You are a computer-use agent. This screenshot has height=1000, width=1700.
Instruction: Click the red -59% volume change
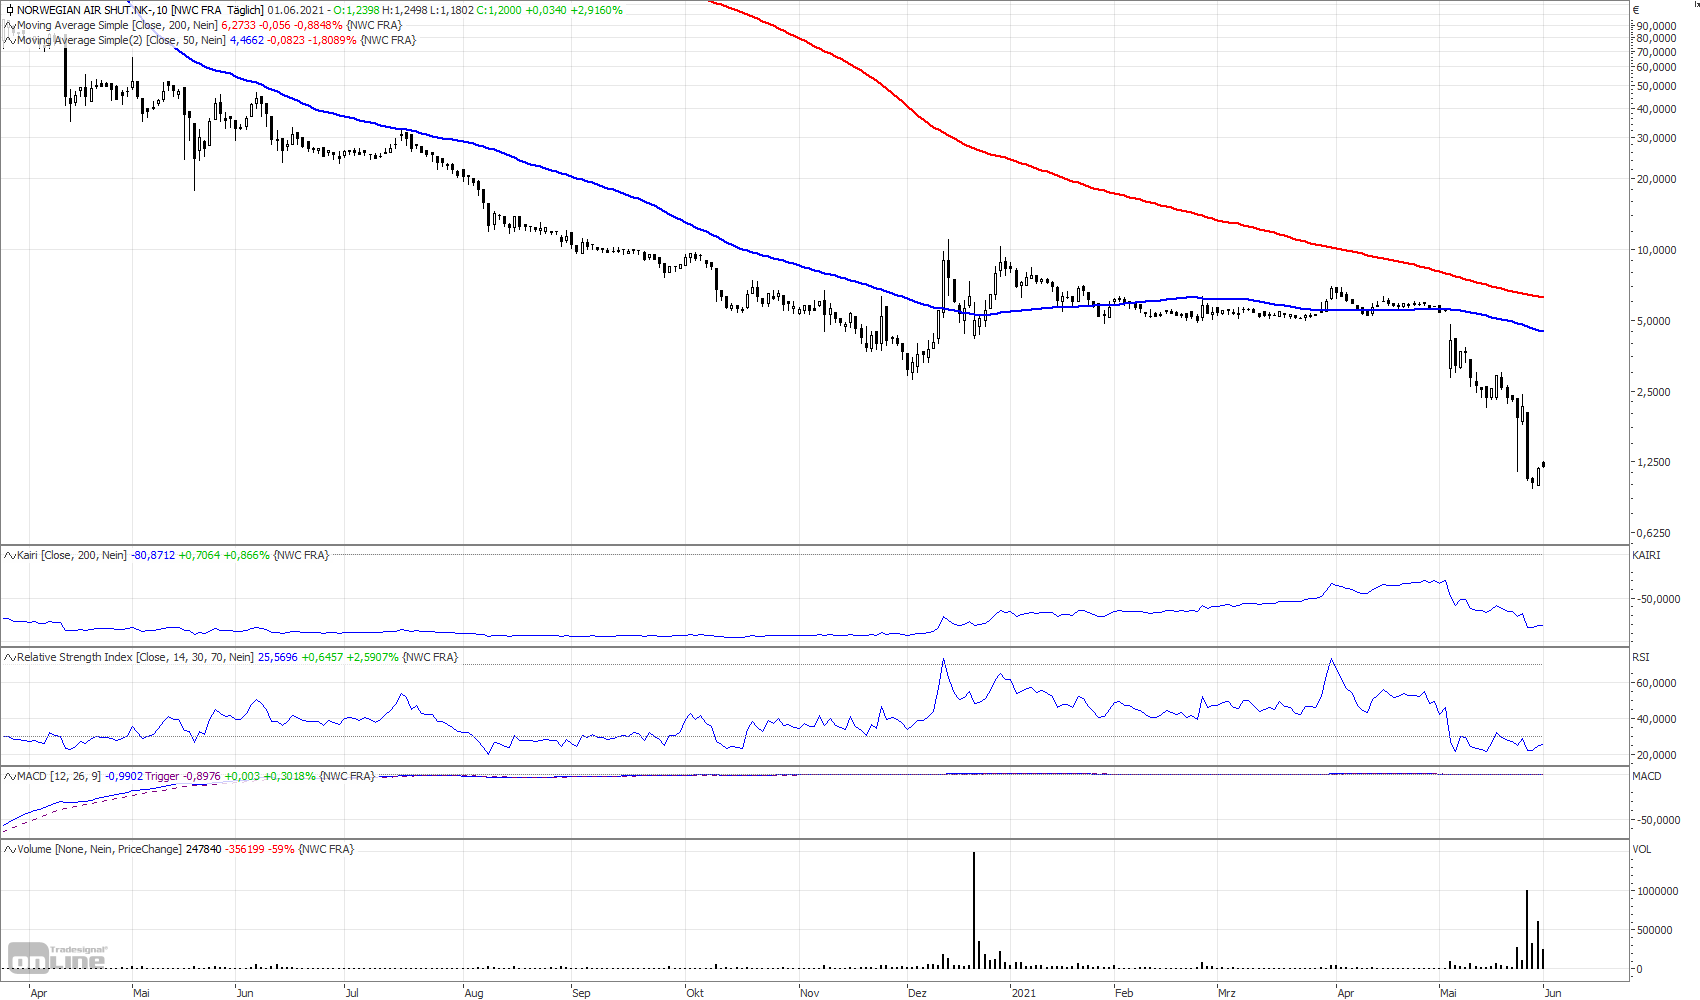281,849
